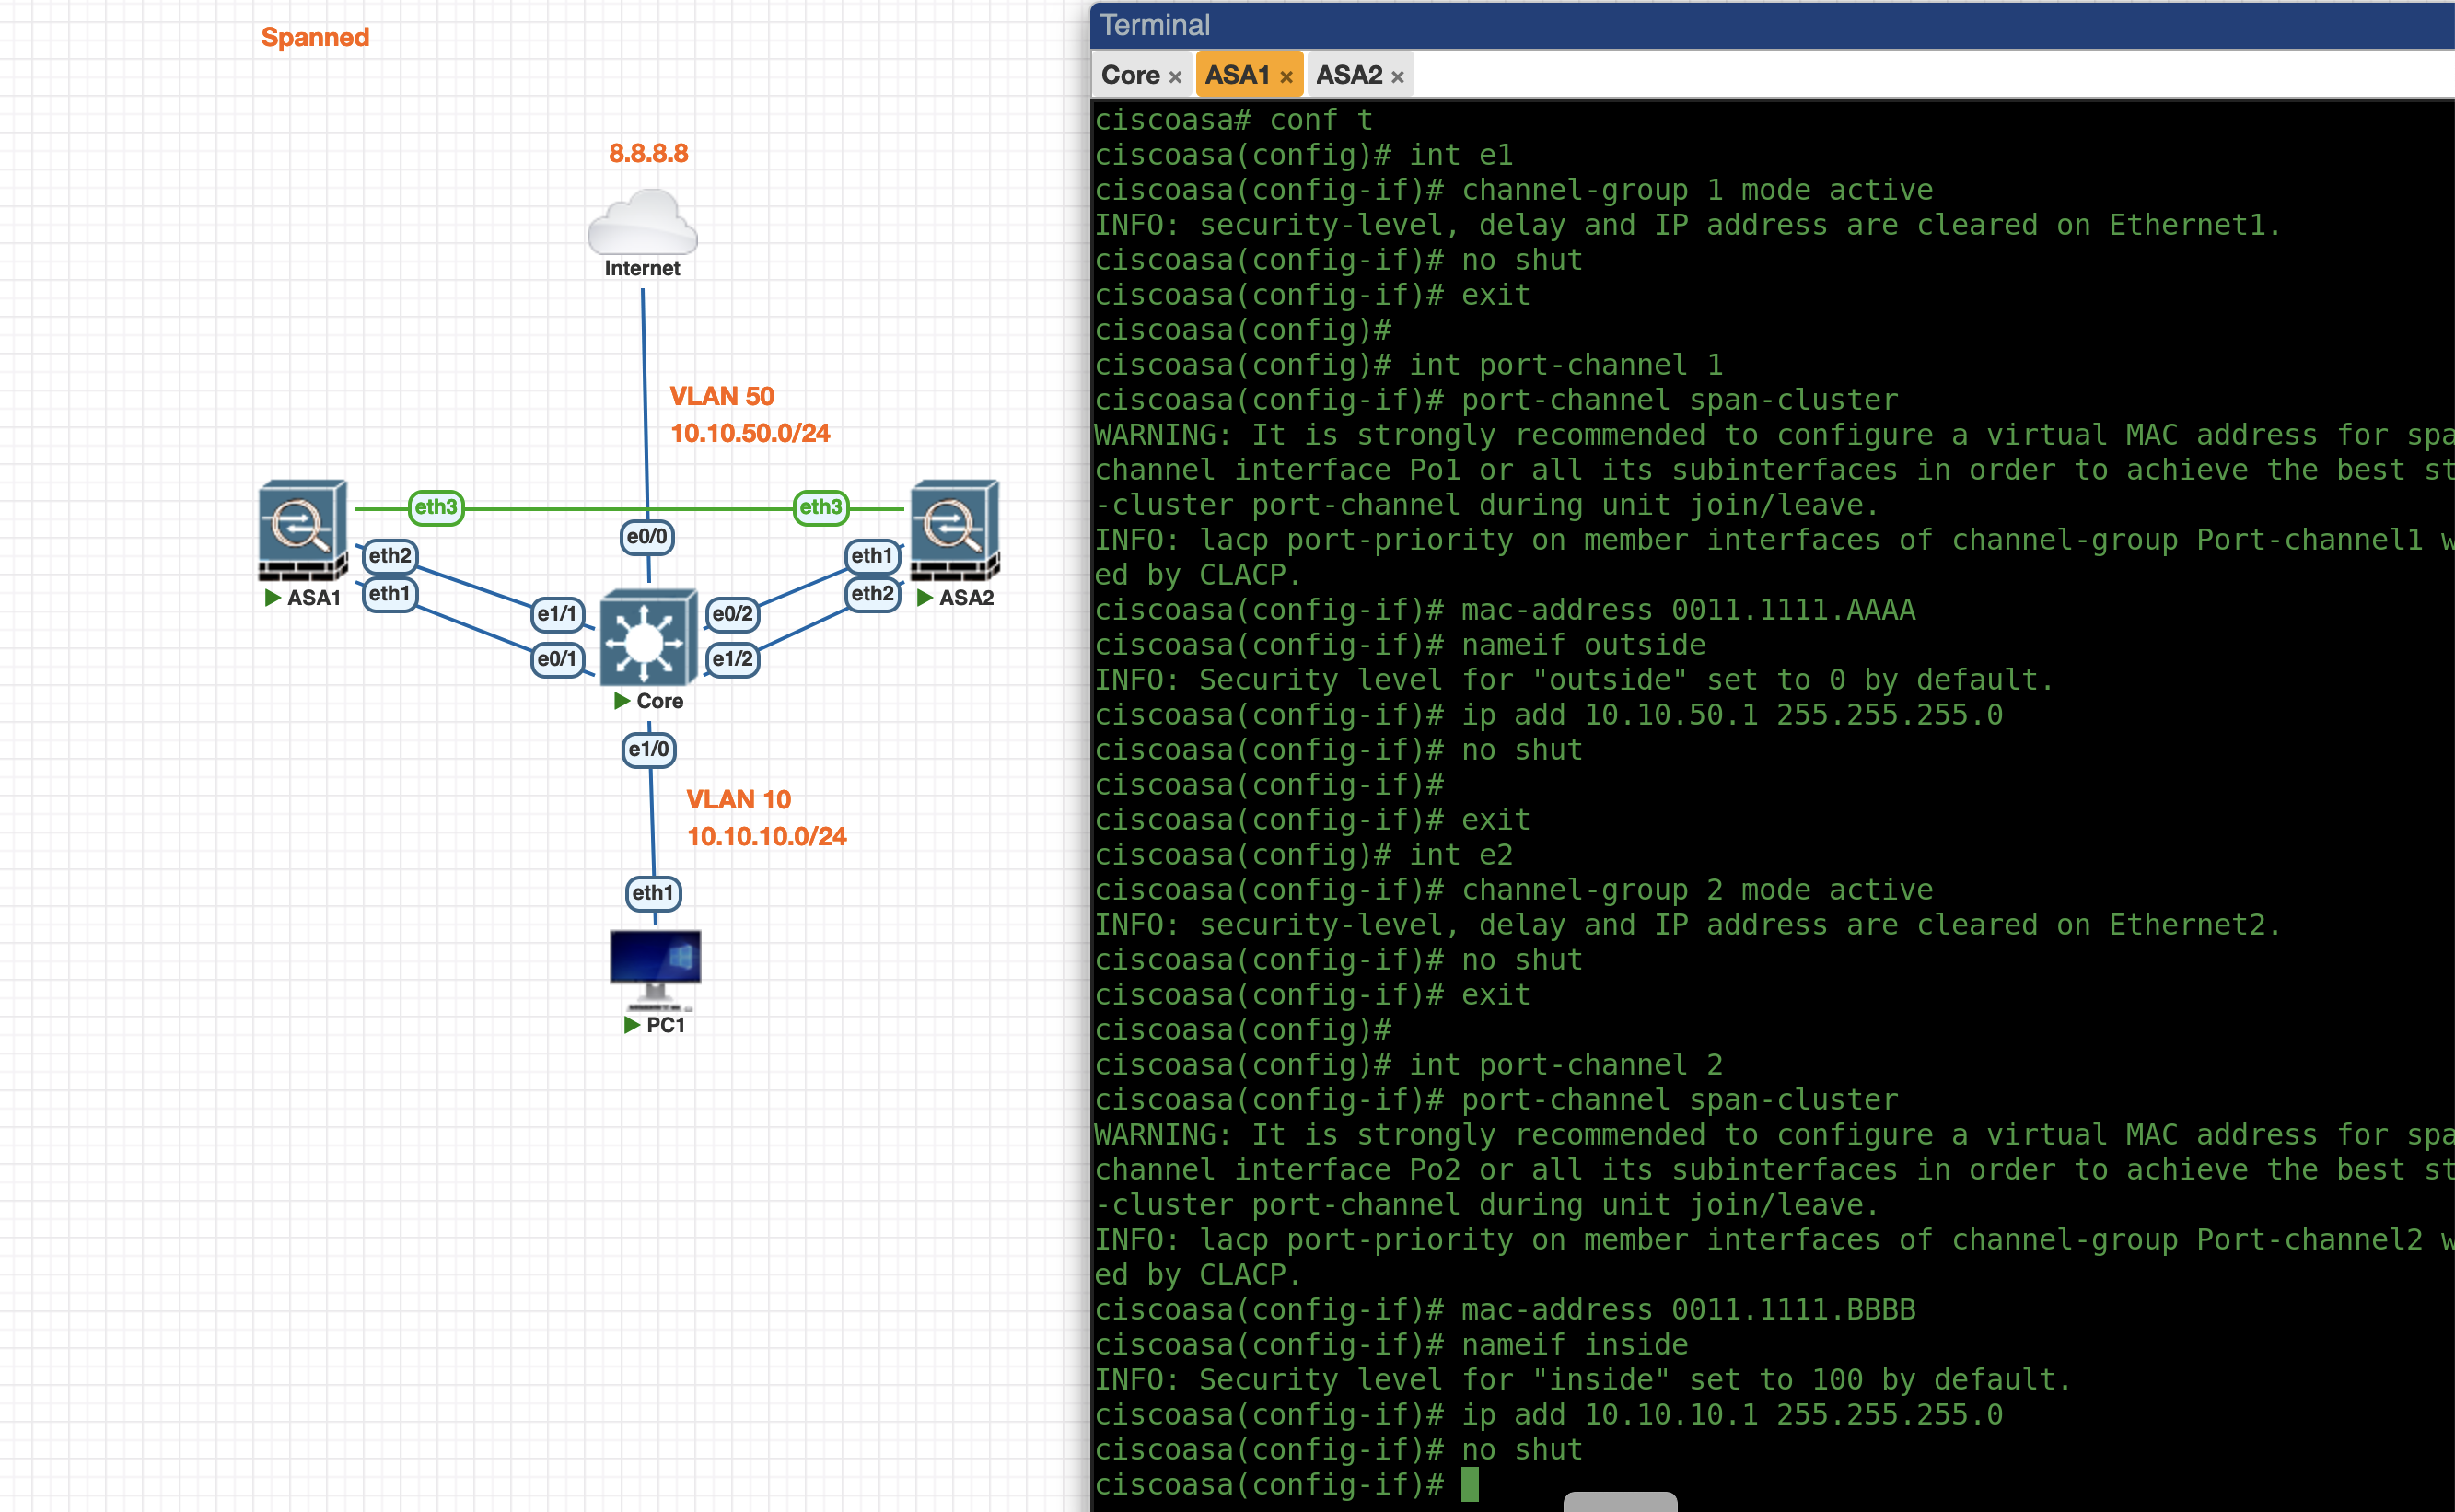Close the ASA2 terminal tab
Screen dimensions: 2455x1512
tap(1397, 77)
